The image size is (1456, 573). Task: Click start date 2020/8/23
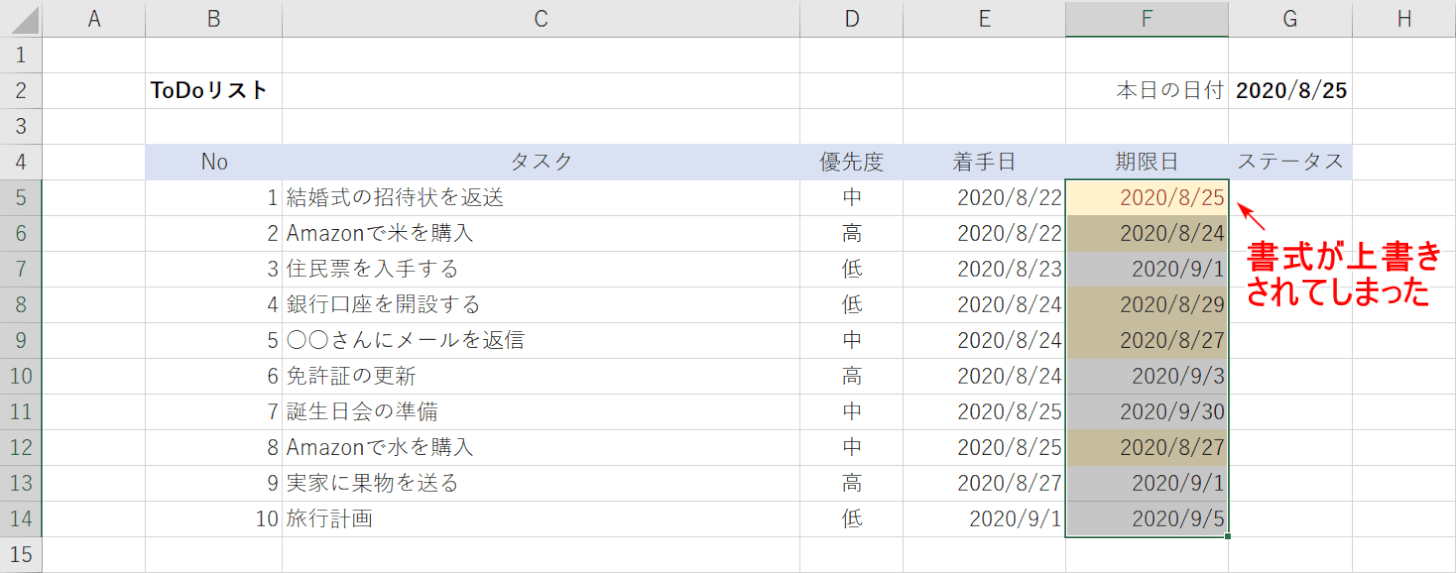point(985,270)
